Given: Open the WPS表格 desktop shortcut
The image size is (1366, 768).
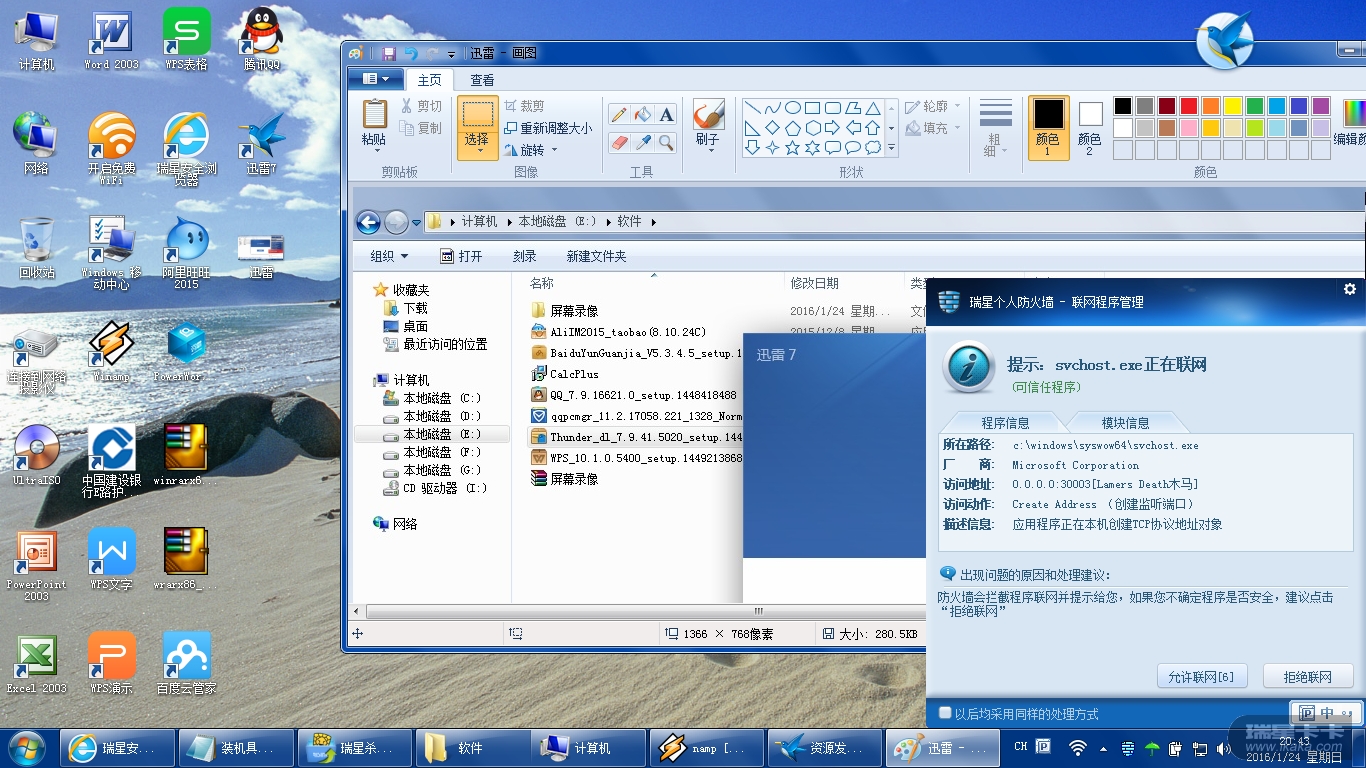Looking at the screenshot, I should 186,40.
